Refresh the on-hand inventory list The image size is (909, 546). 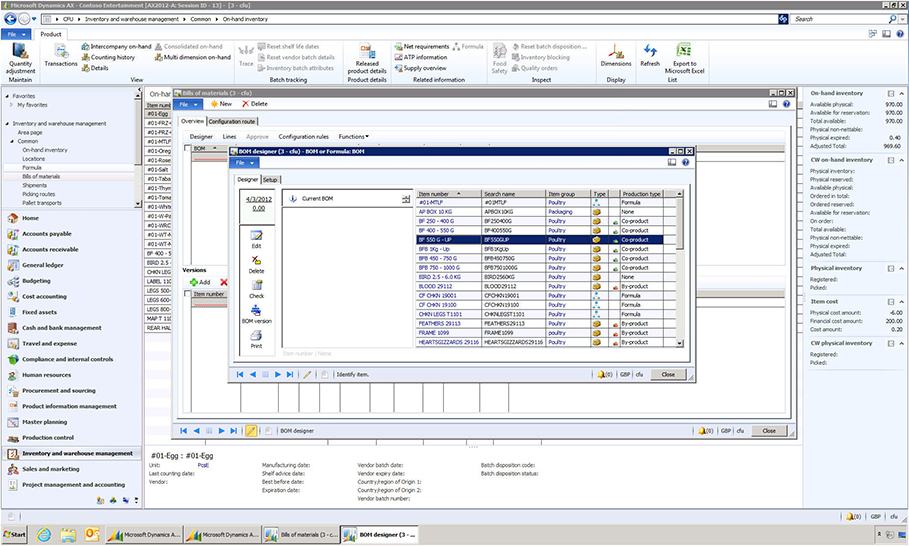click(x=650, y=55)
